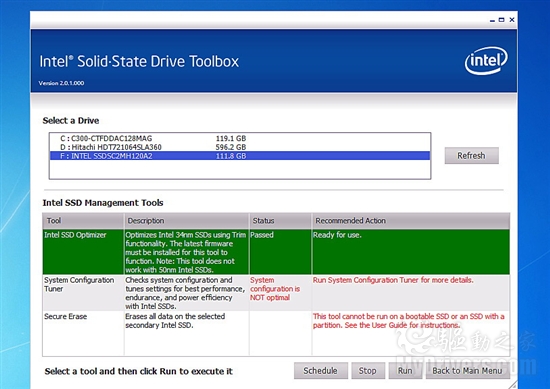Viewport: 550px width, 389px height.
Task: Stop the running tool
Action: tap(368, 371)
